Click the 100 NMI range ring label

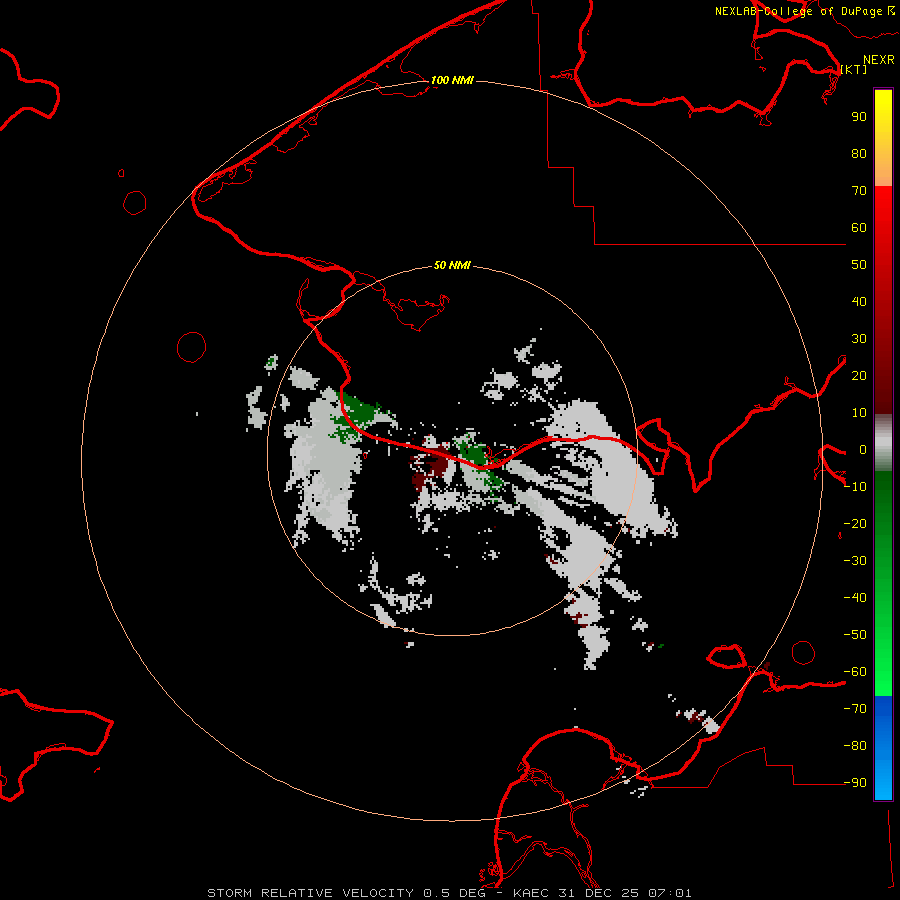pos(452,80)
